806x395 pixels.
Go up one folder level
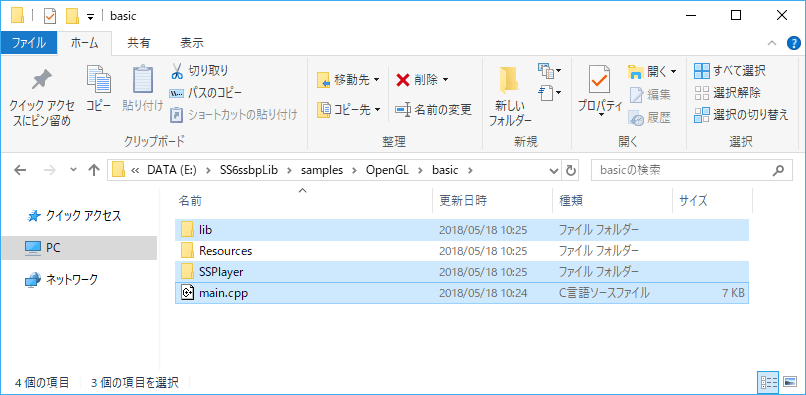(x=94, y=170)
